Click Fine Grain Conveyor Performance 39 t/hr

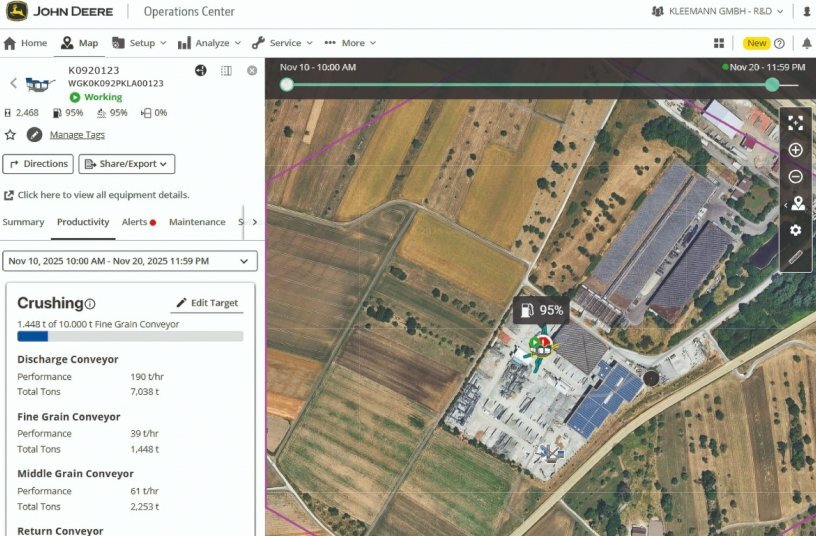pos(145,433)
